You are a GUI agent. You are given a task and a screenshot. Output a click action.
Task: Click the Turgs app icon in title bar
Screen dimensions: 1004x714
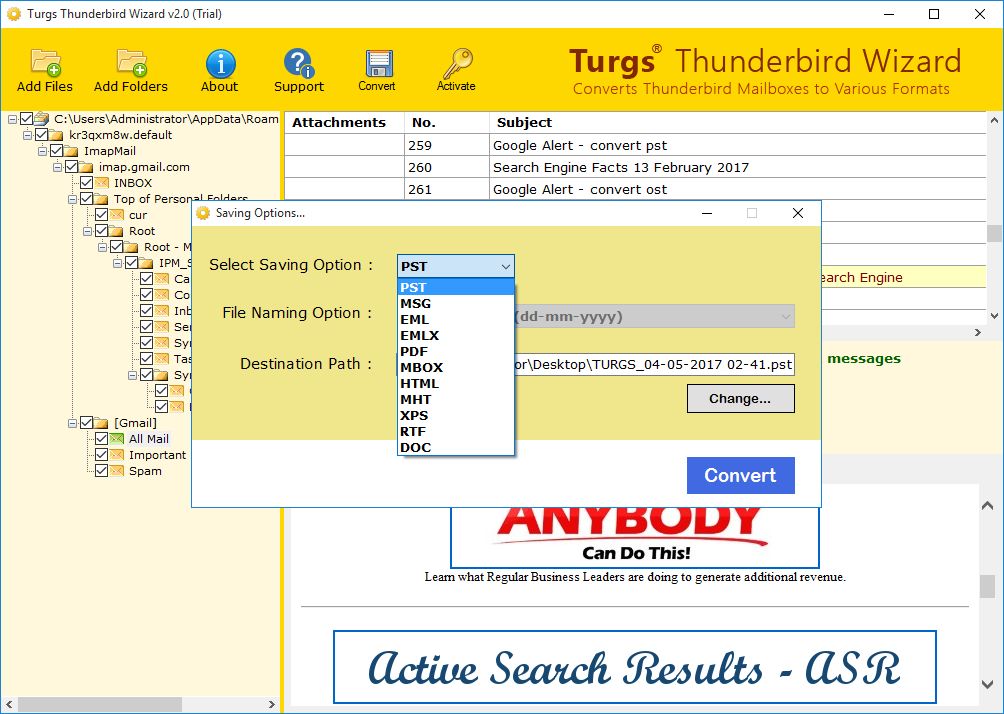point(13,13)
